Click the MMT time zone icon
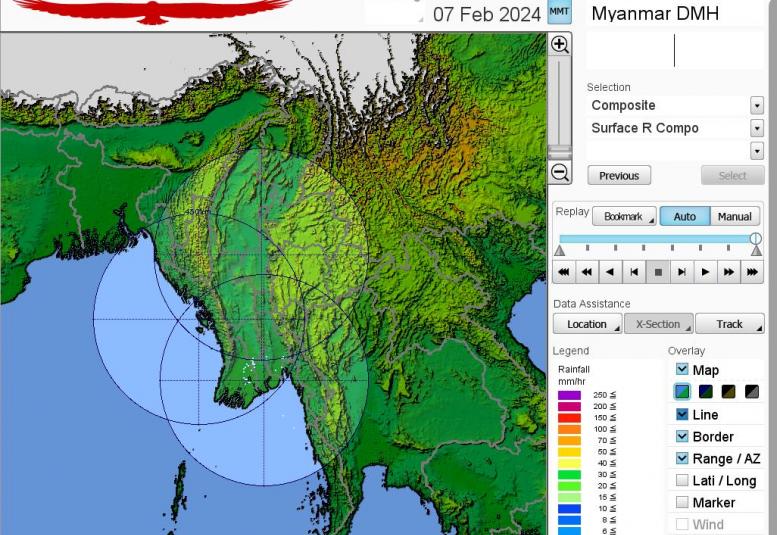 click(560, 13)
